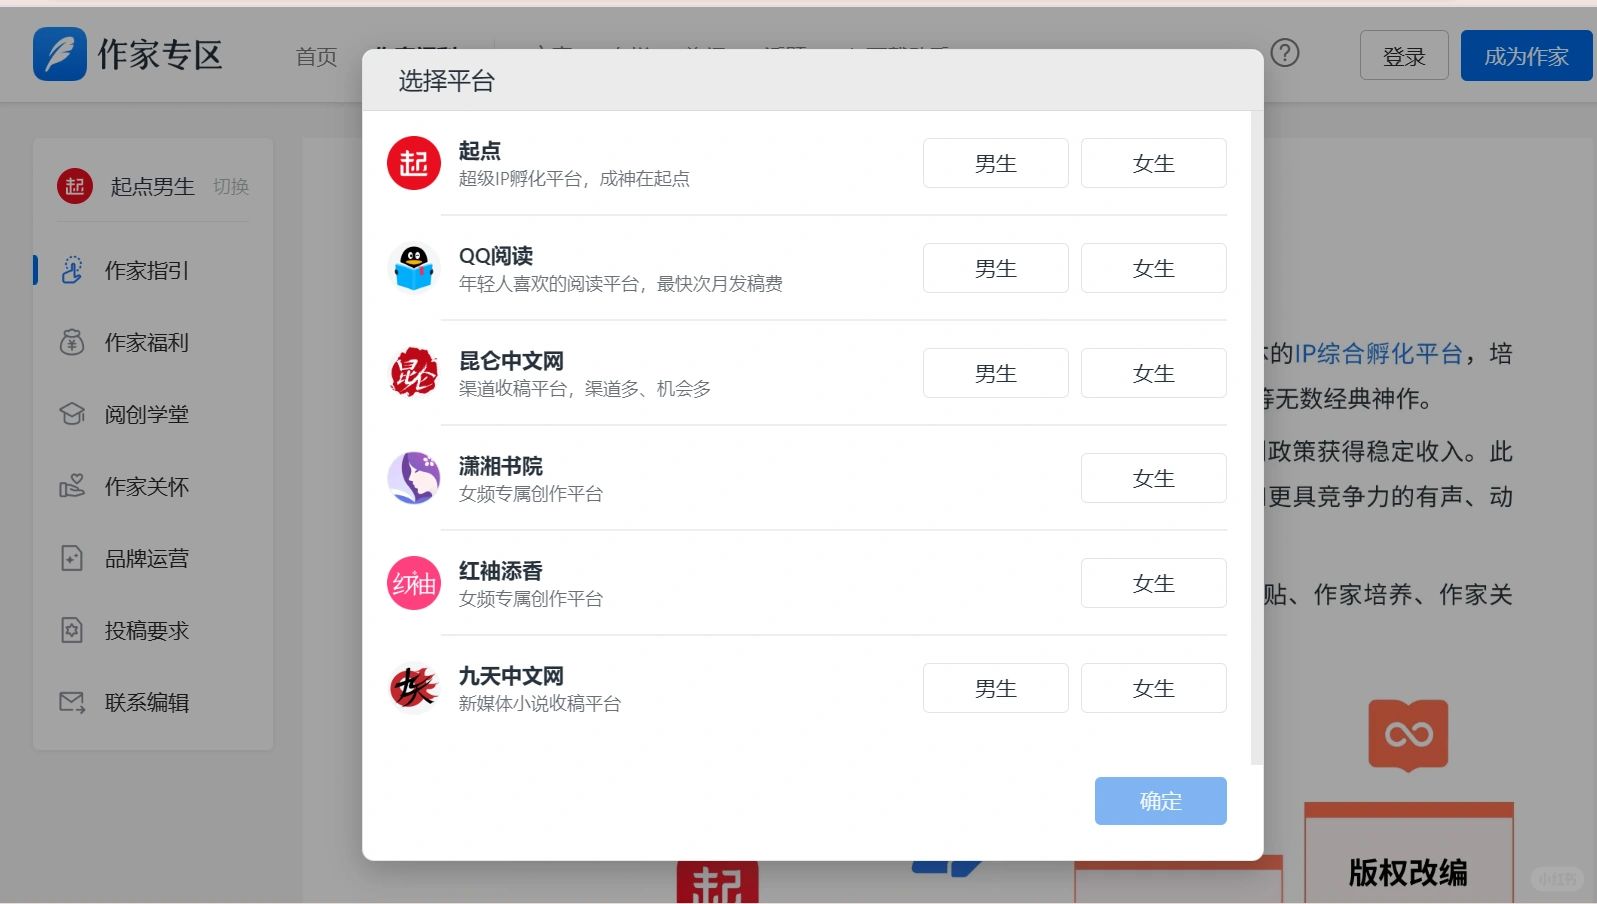Click the orange infinity book icon

1408,735
